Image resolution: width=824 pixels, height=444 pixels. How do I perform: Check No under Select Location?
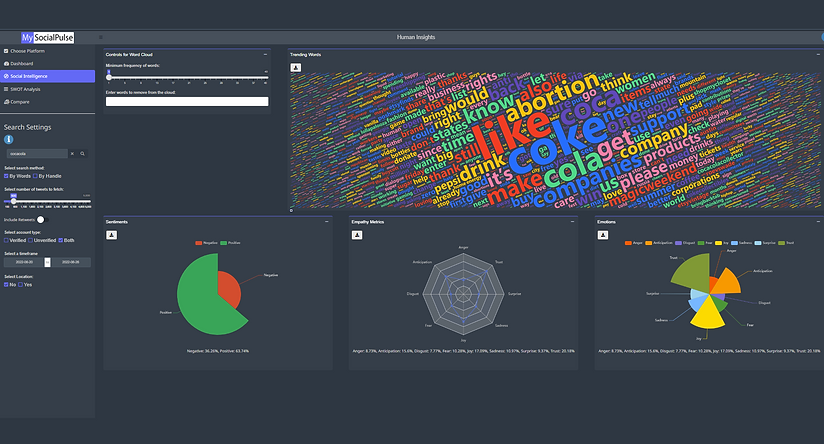pyautogui.click(x=6, y=284)
